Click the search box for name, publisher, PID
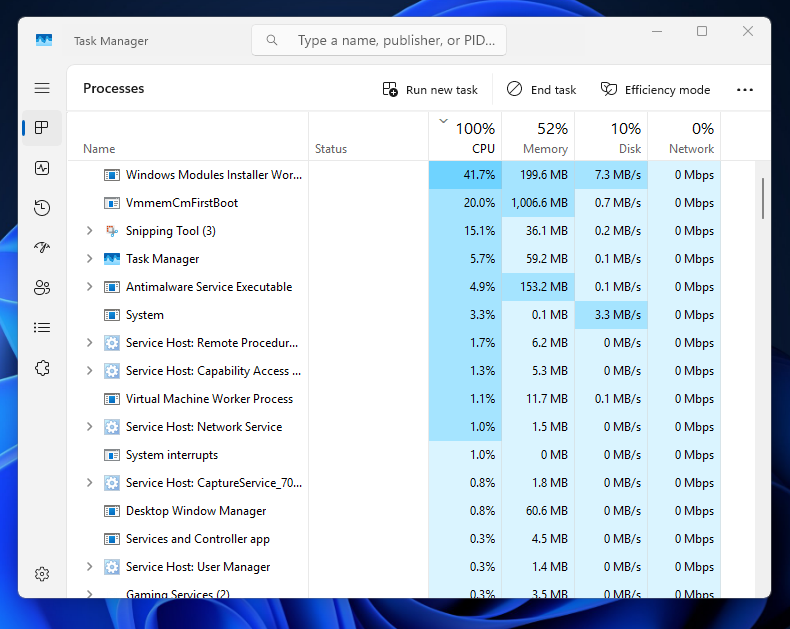The image size is (790, 629). tap(379, 40)
